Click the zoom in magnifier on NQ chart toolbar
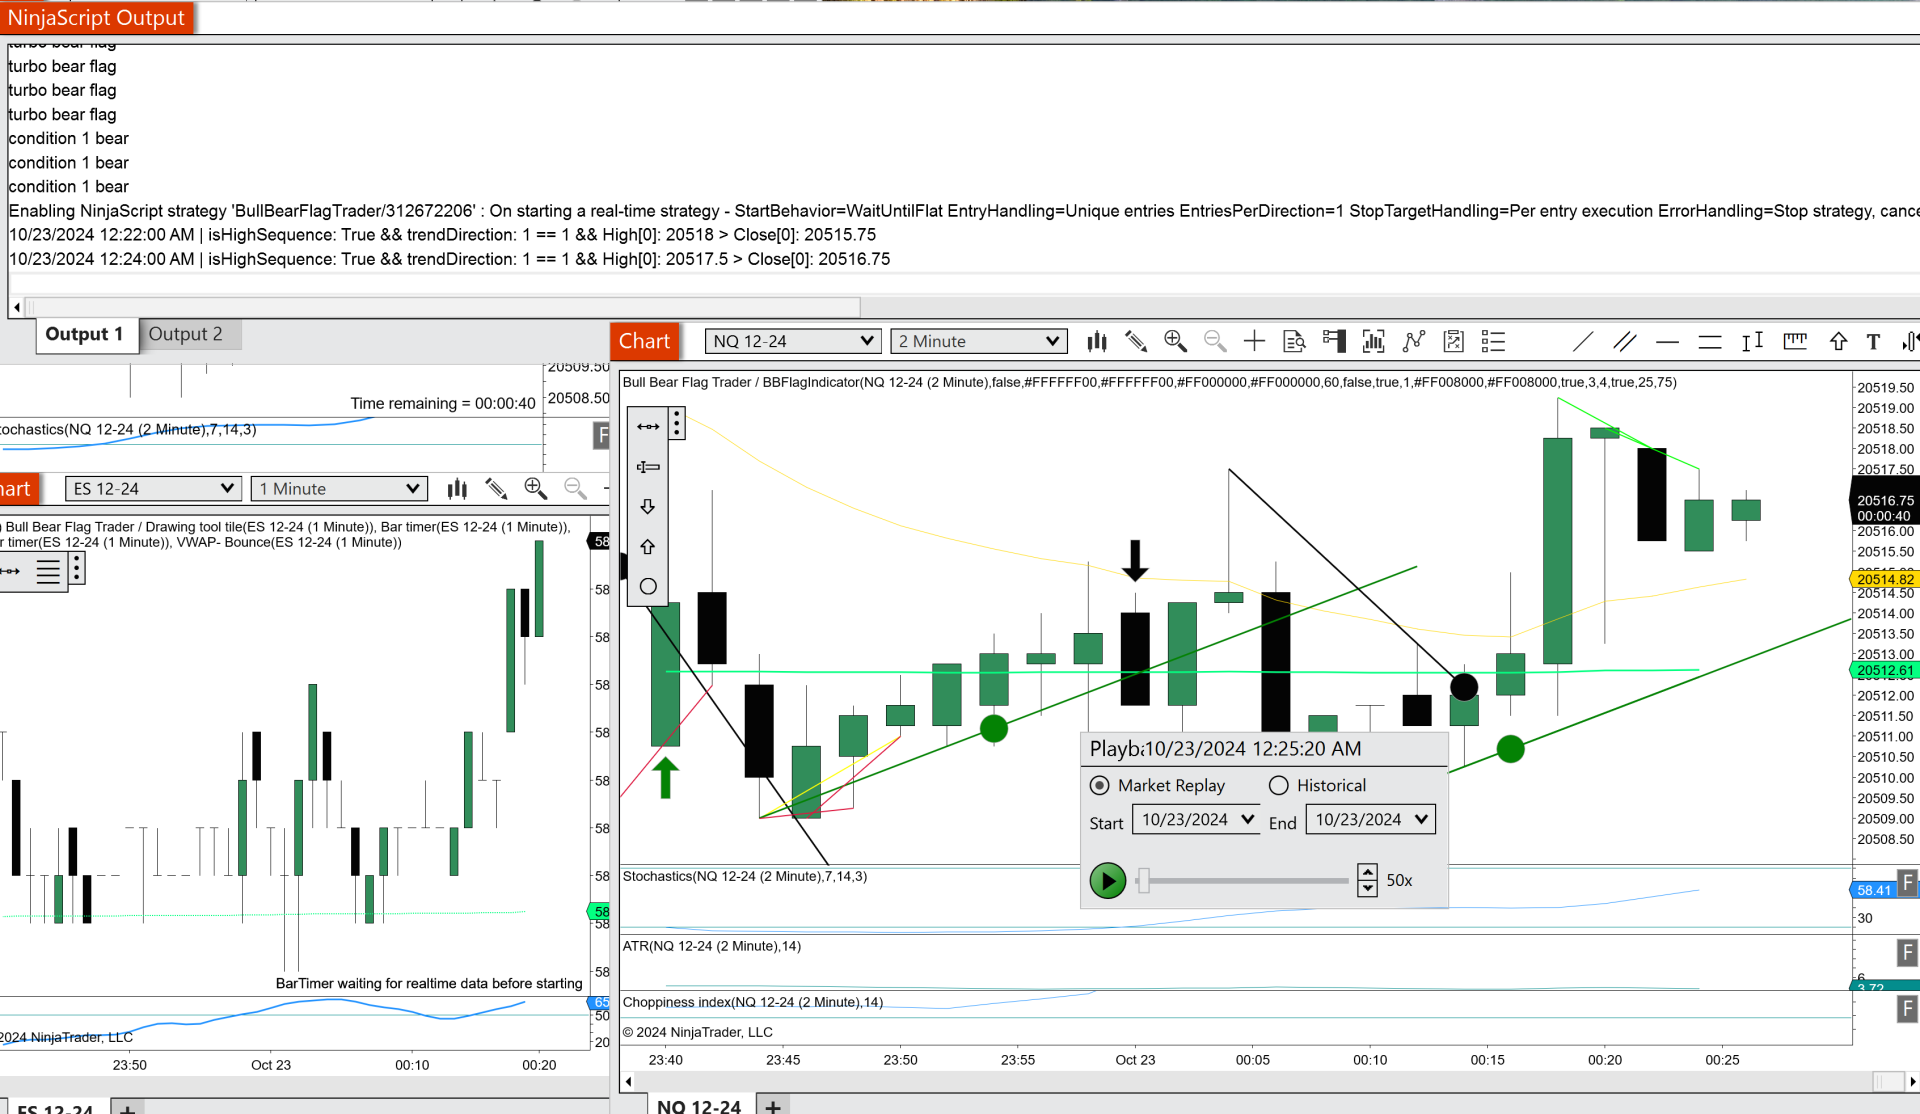The height and width of the screenshot is (1114, 1920). coord(1175,342)
